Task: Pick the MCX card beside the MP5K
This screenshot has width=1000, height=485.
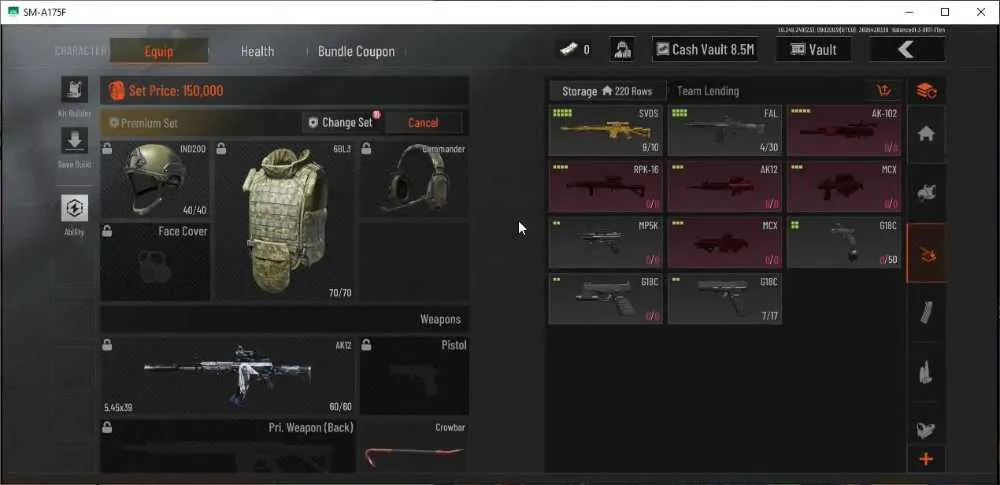Action: (x=724, y=242)
